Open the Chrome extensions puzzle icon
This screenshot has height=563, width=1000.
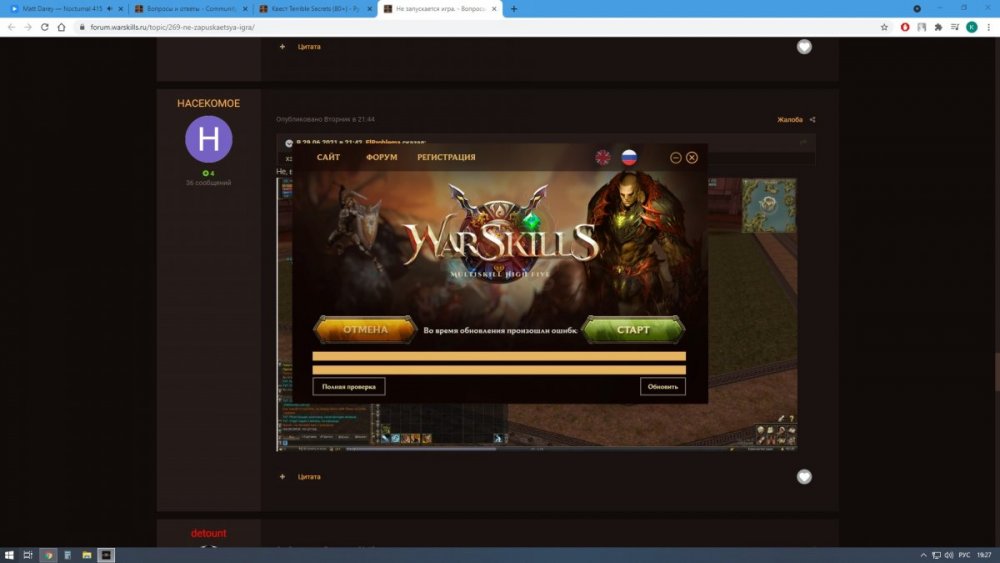click(x=938, y=27)
